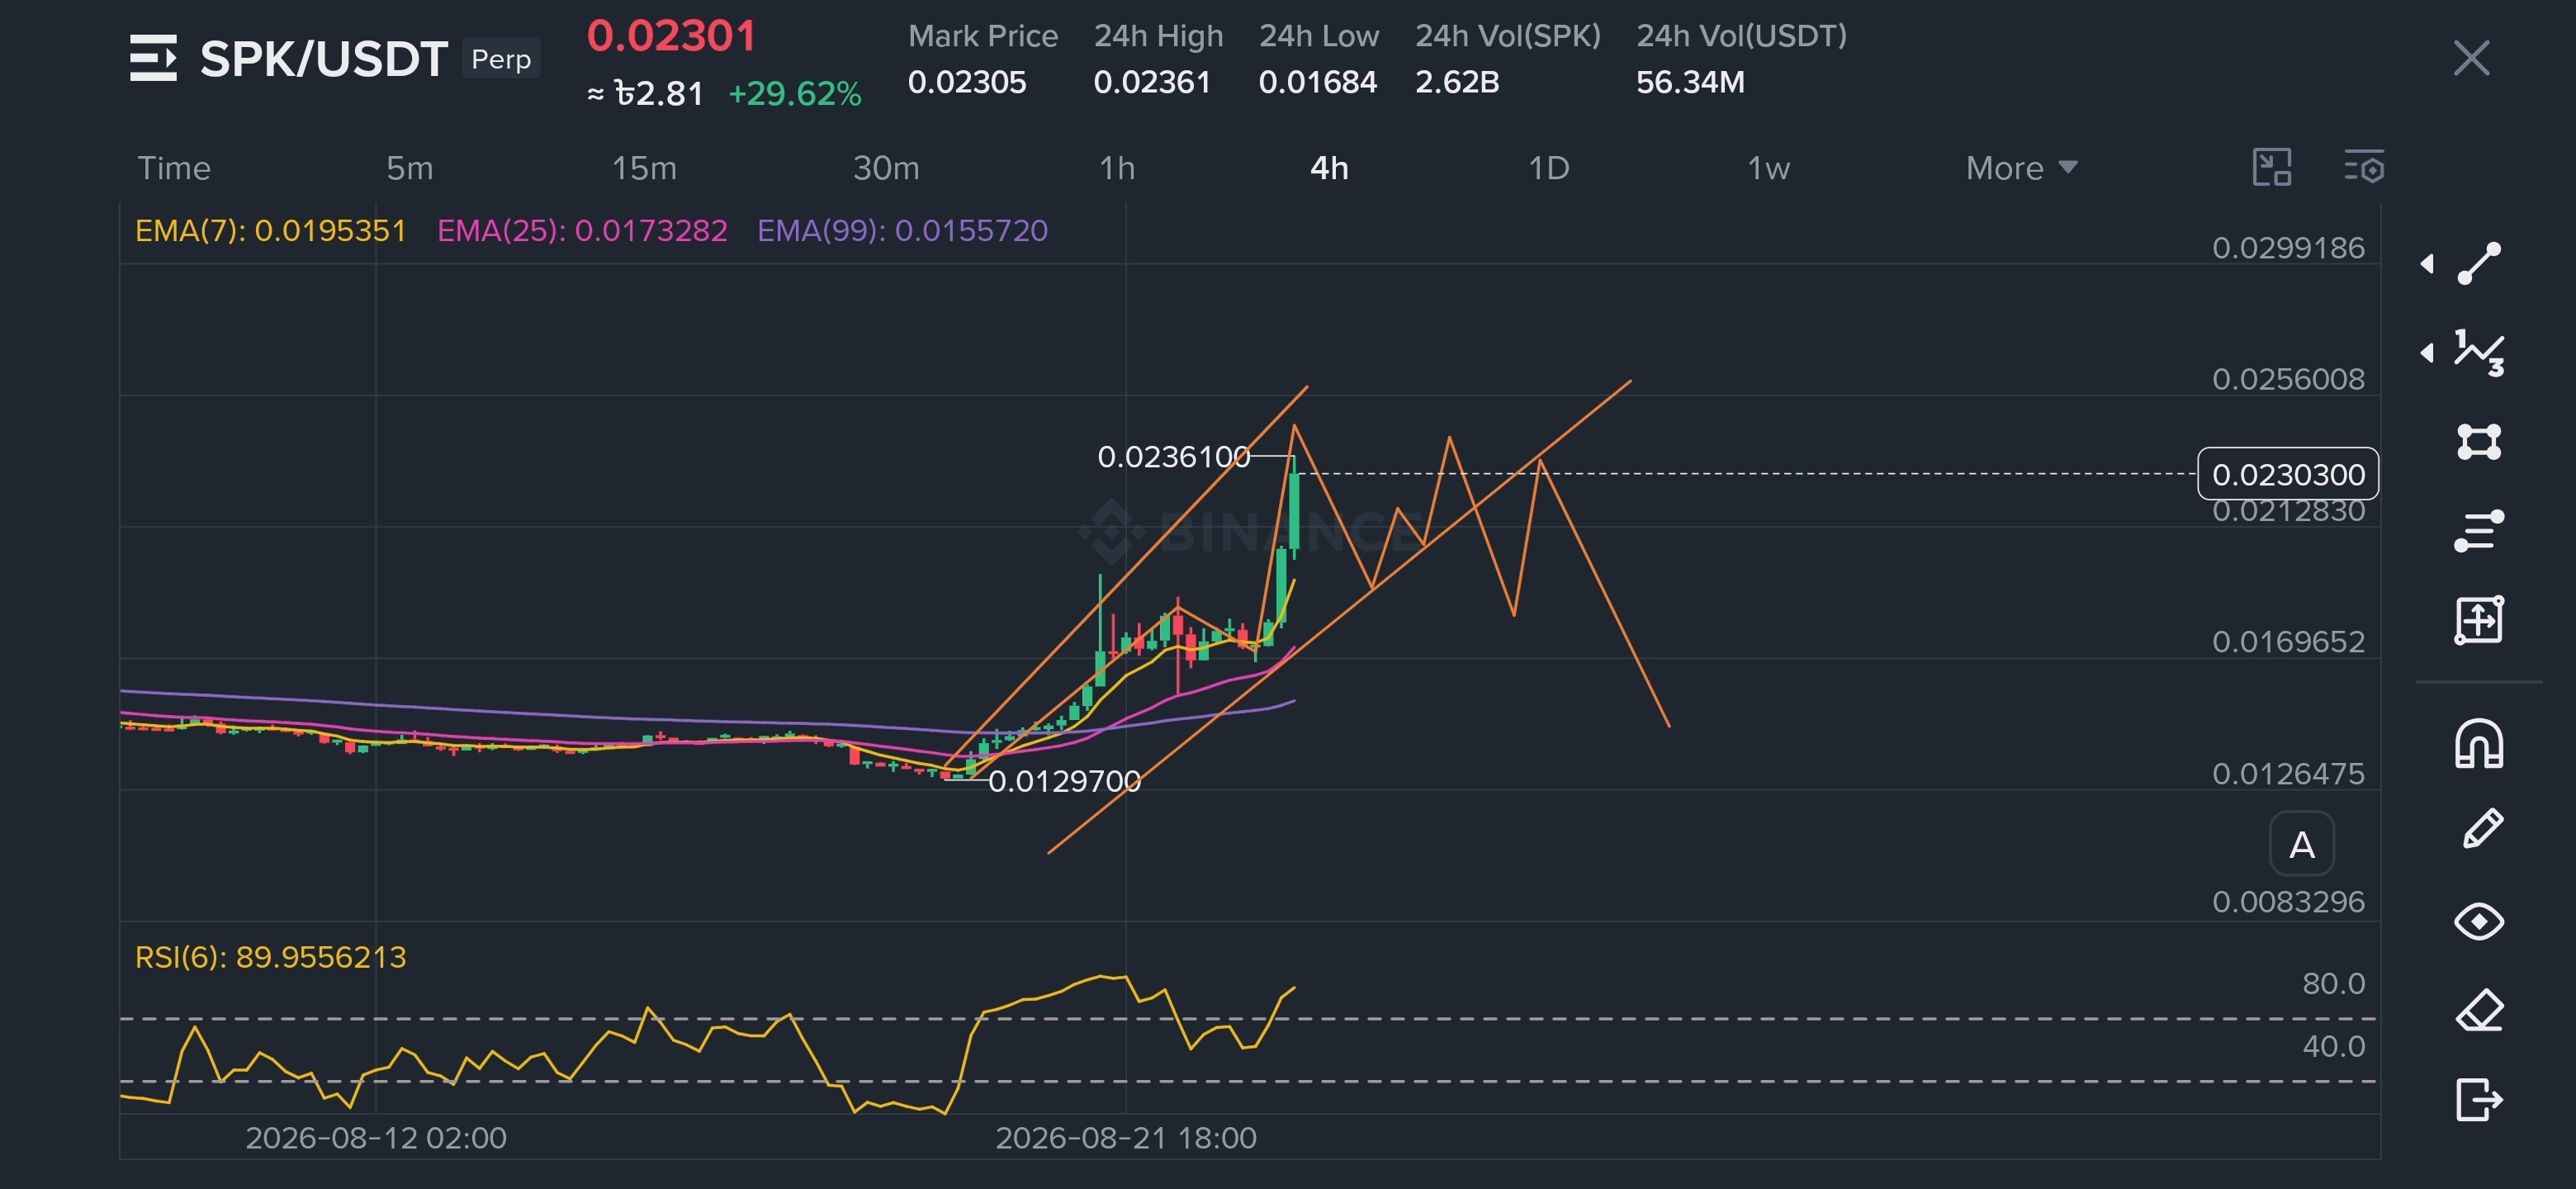2576x1189 pixels.
Task: Tap the 2026-08-21 18:00 time axis label
Action: (x=1126, y=1138)
